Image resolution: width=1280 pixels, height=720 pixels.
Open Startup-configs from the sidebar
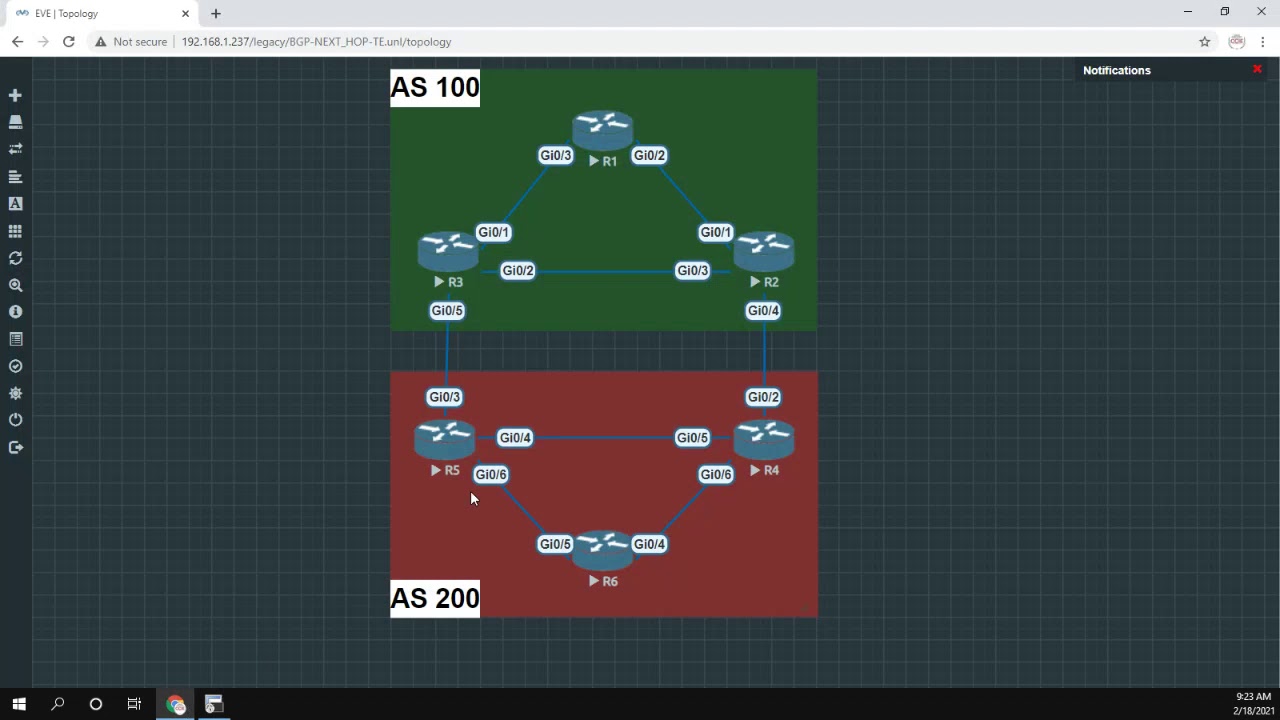(15, 177)
